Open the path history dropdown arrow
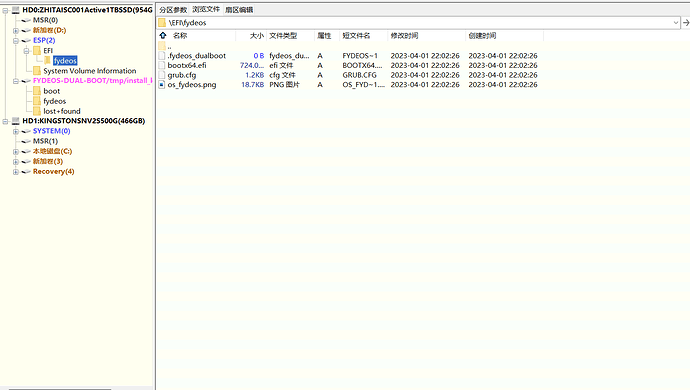 (675, 22)
